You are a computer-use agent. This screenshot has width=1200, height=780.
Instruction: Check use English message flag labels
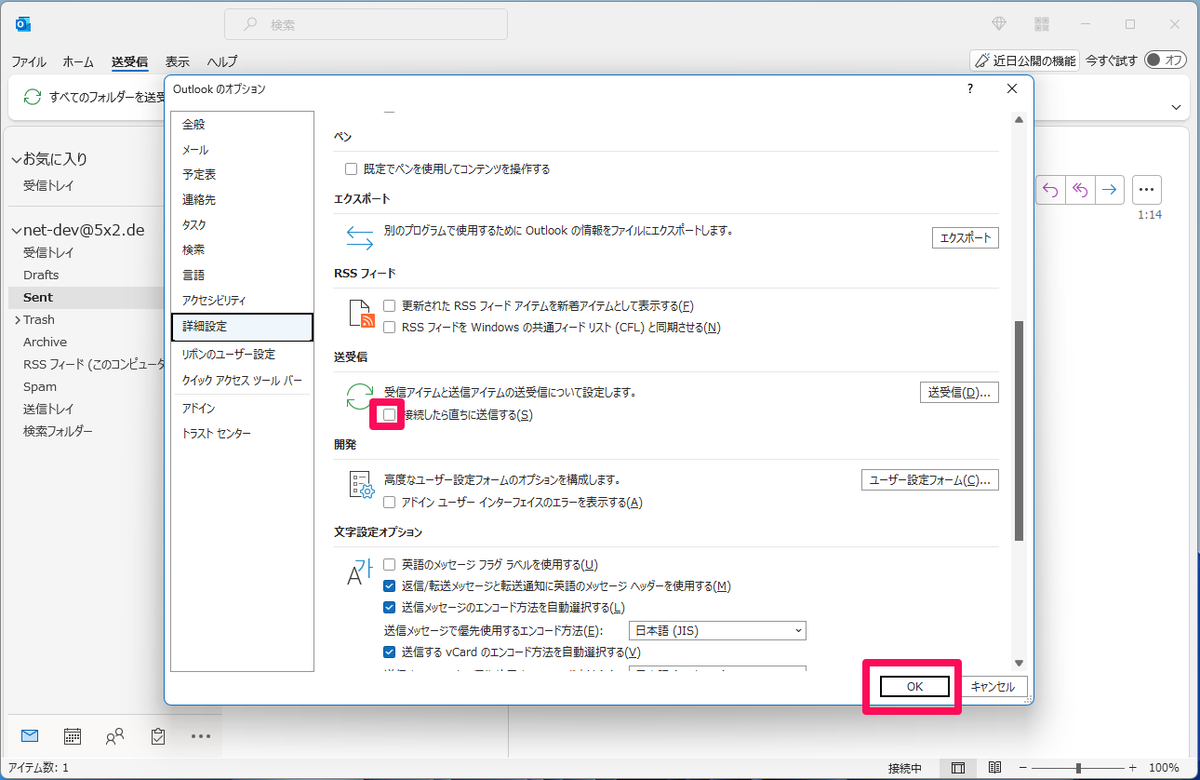point(390,565)
